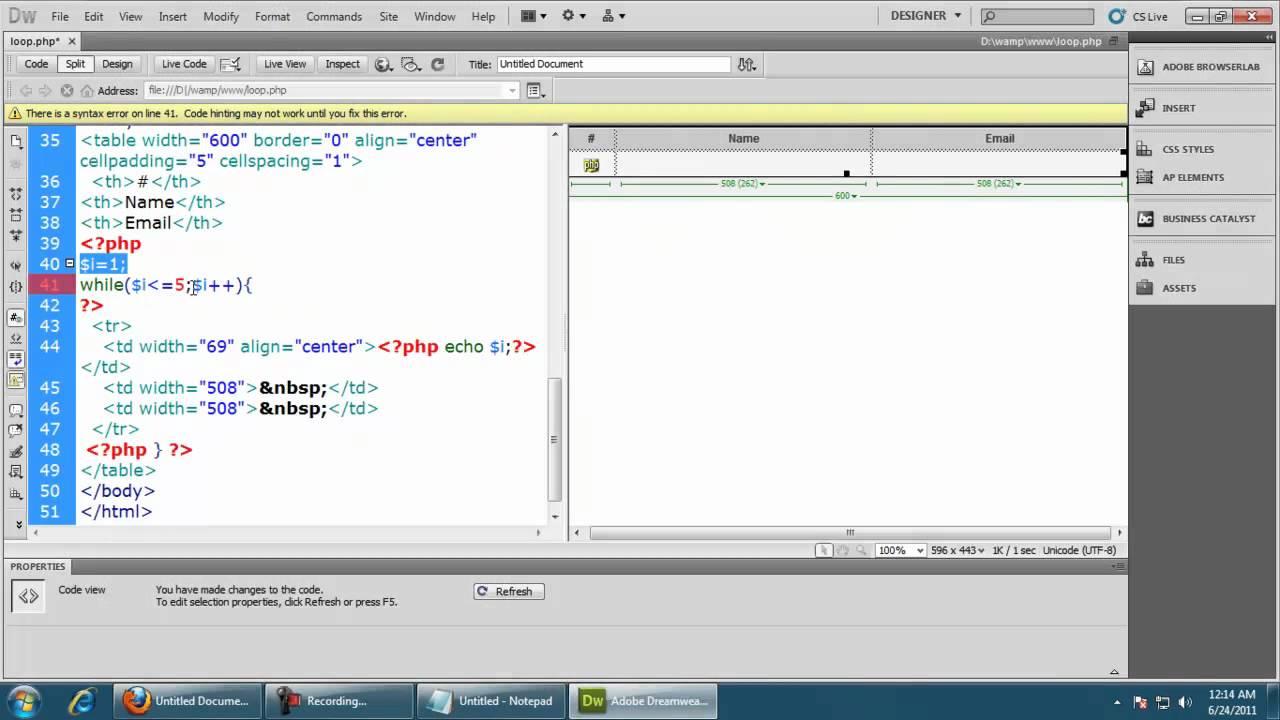Open the zoom level 100% dropdown
The width and height of the screenshot is (1280, 720).
point(900,550)
